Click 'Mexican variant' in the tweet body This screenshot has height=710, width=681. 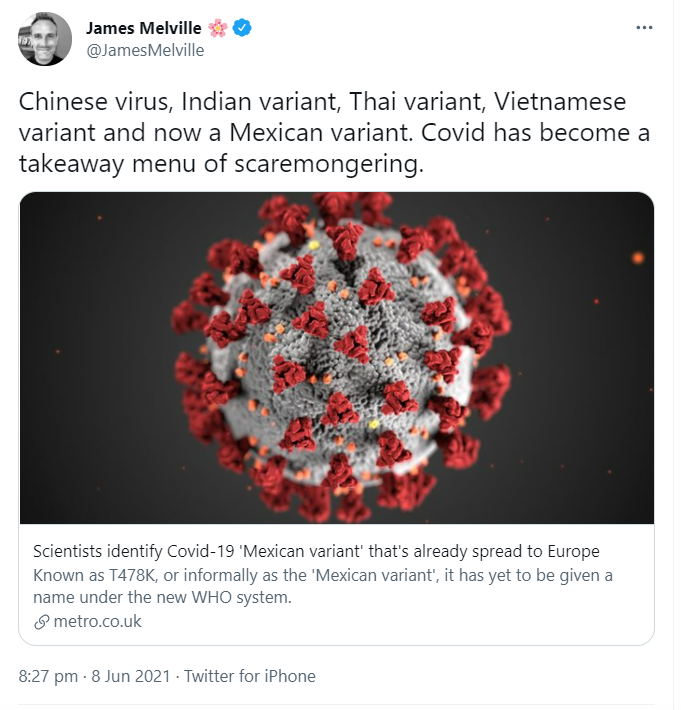[321, 133]
